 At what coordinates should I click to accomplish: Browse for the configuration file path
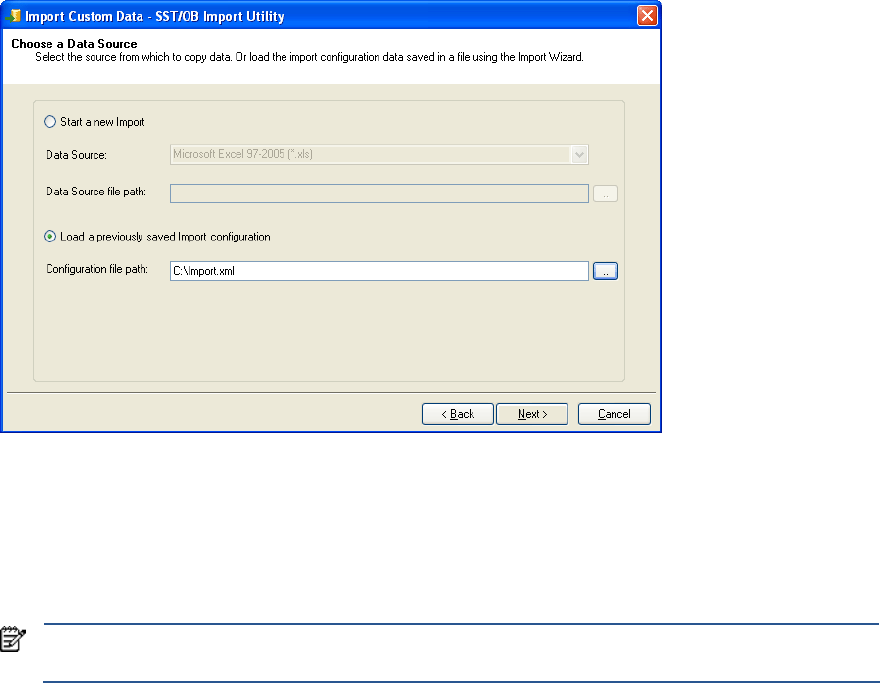pyautogui.click(x=606, y=271)
